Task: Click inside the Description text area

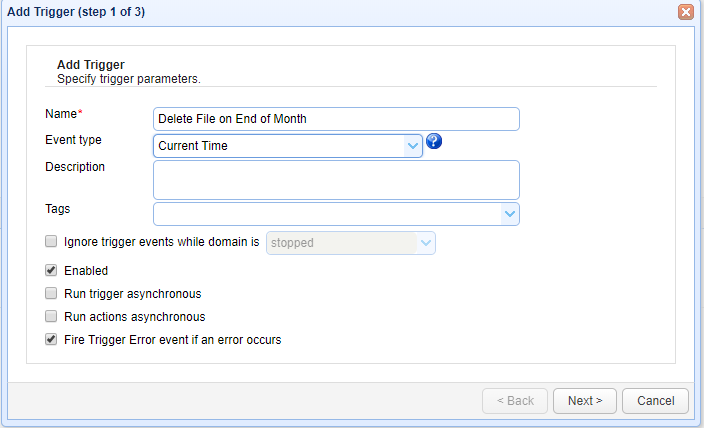Action: (x=336, y=180)
